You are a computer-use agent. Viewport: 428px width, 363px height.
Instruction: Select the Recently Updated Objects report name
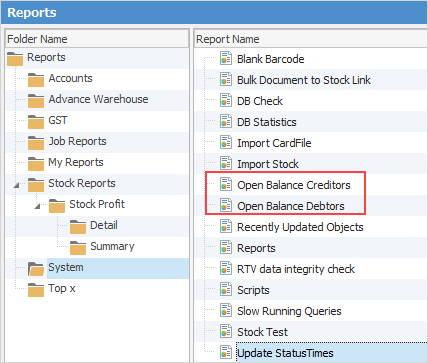pos(300,227)
